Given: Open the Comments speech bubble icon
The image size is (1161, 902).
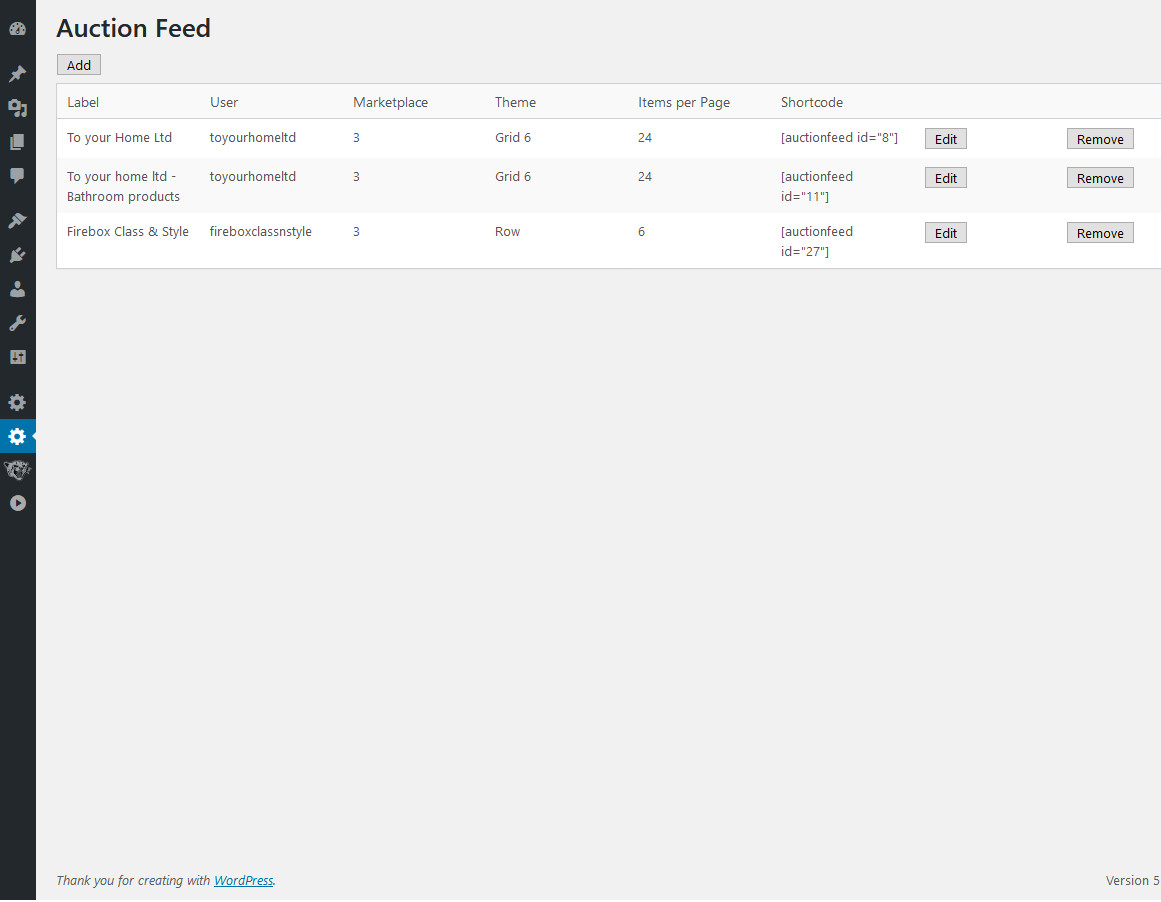Looking at the screenshot, I should (x=17, y=176).
